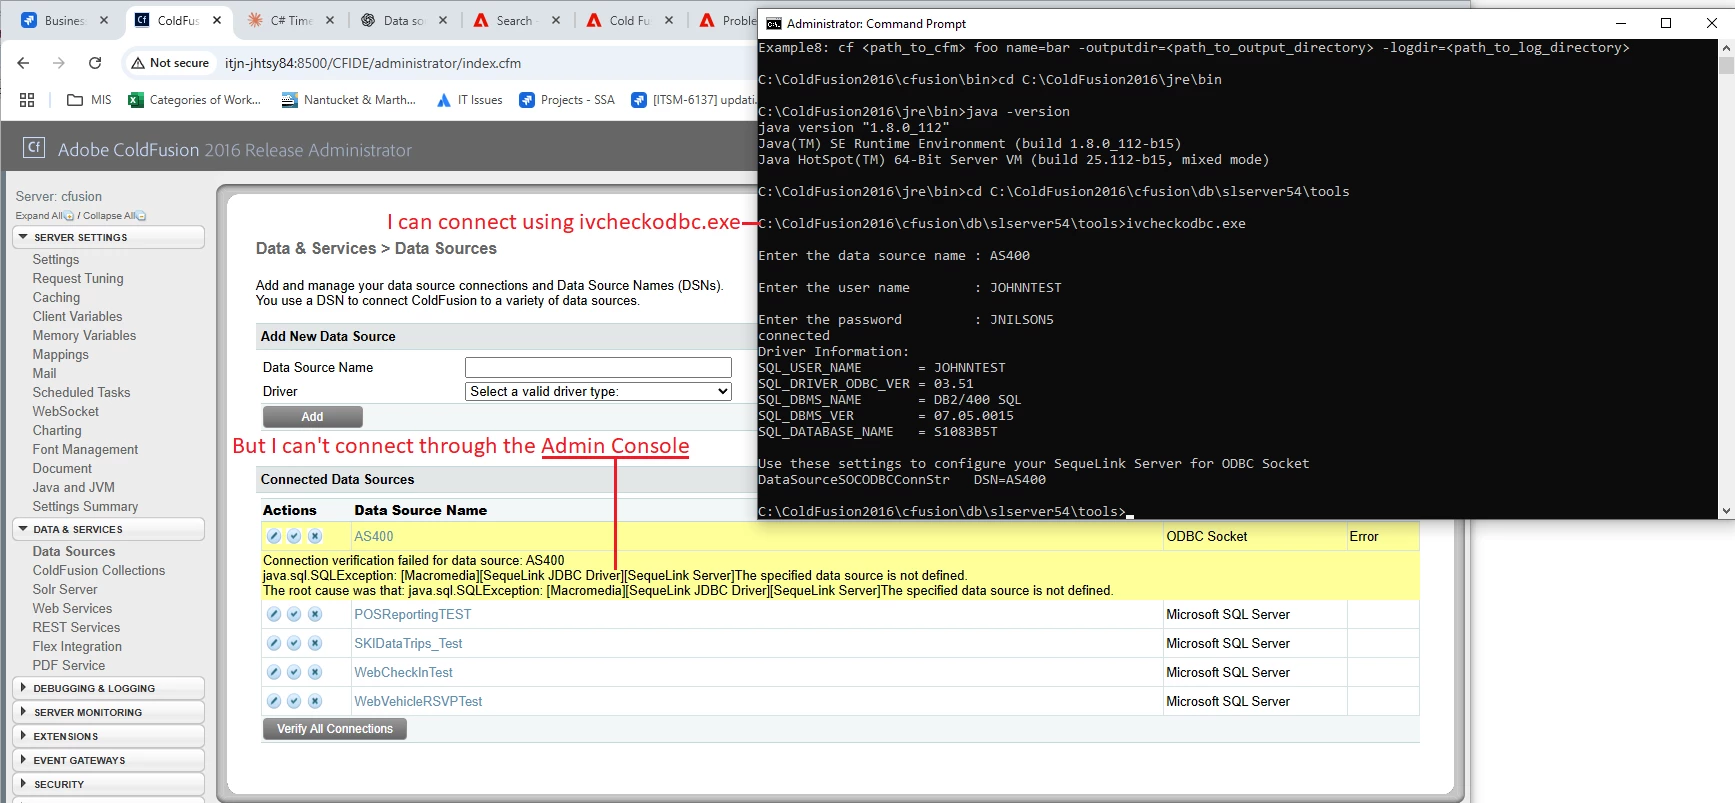
Task: Click the browser forward arrow
Action: click(59, 63)
